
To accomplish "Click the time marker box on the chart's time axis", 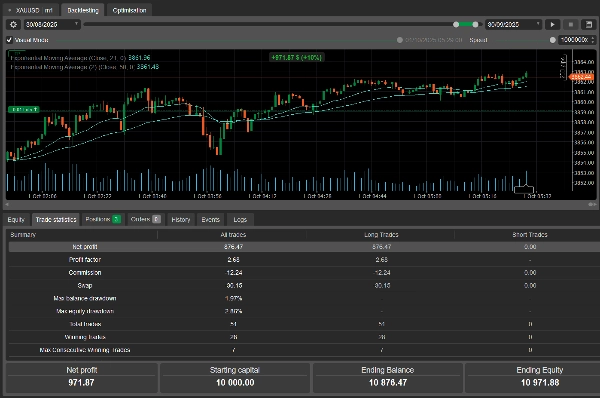I will click(523, 189).
